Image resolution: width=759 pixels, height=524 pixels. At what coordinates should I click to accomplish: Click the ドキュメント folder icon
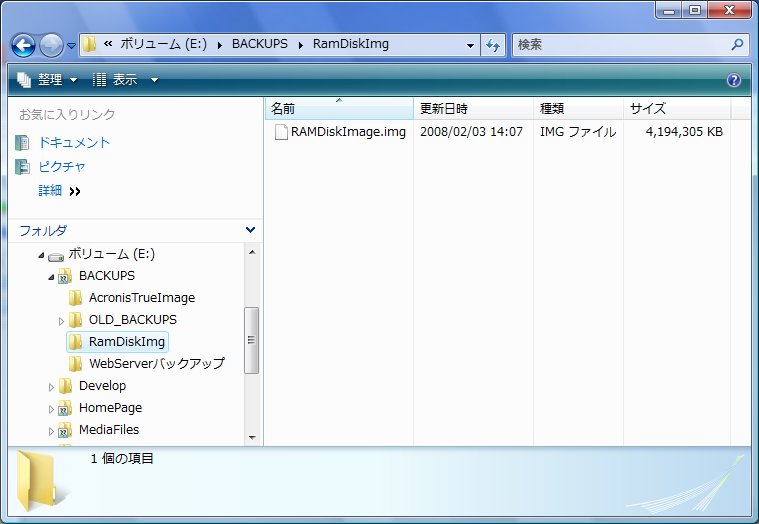pyautogui.click(x=22, y=142)
